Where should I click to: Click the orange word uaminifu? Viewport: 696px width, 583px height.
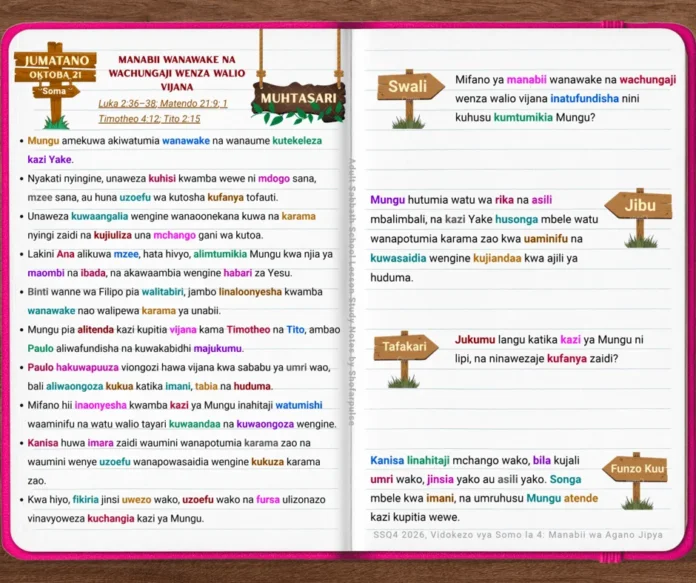(x=546, y=239)
